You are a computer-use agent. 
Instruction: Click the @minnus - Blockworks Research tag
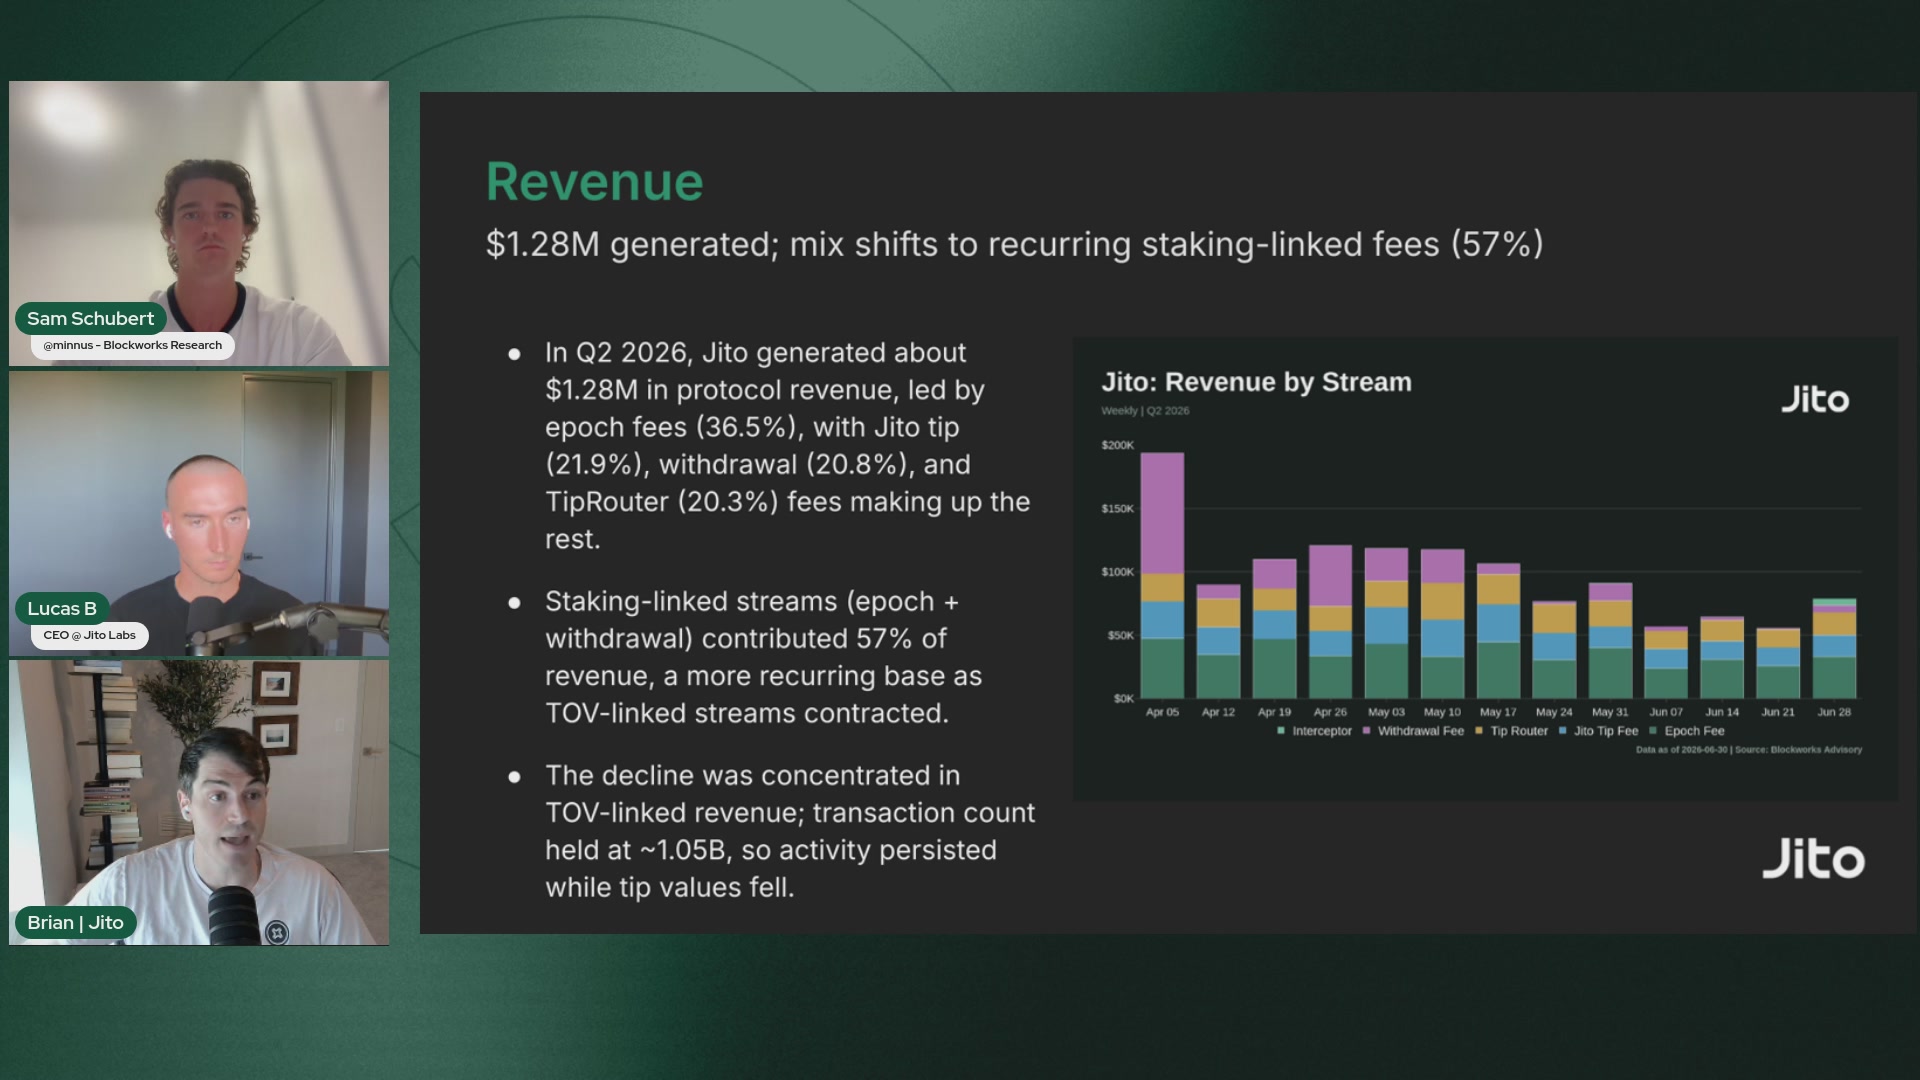tap(133, 345)
